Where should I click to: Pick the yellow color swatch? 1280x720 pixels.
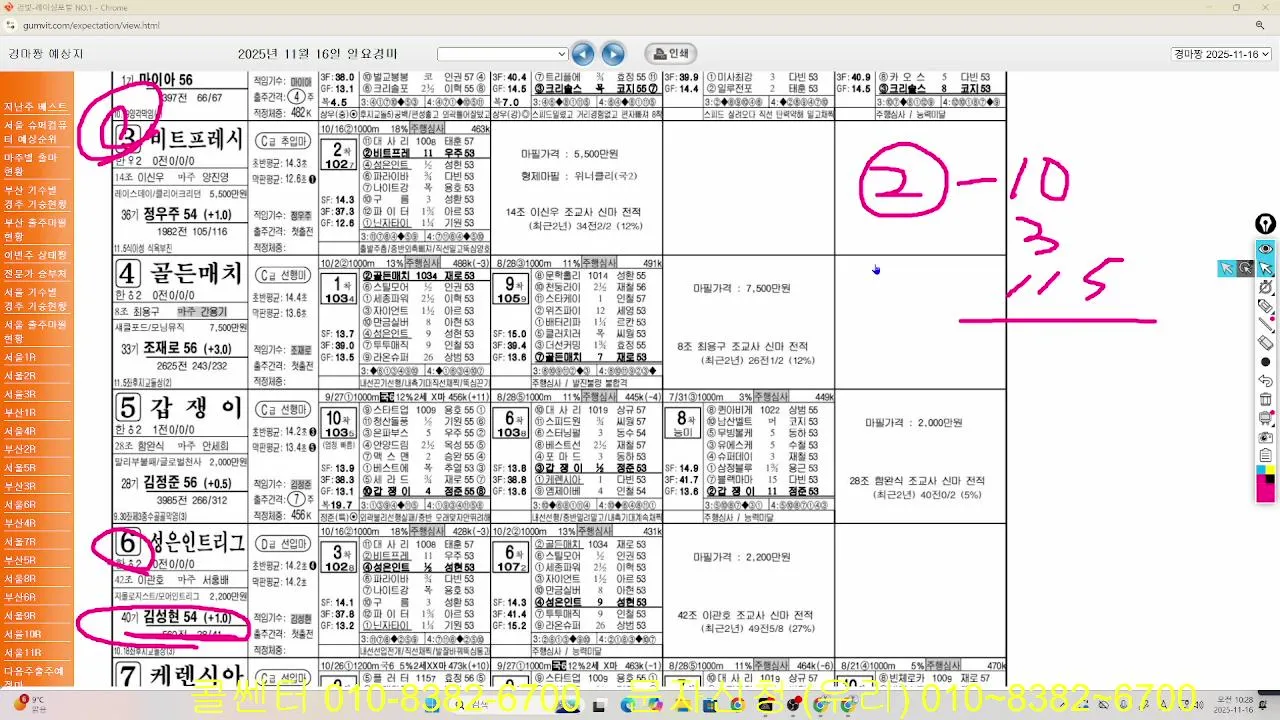(x=1271, y=471)
